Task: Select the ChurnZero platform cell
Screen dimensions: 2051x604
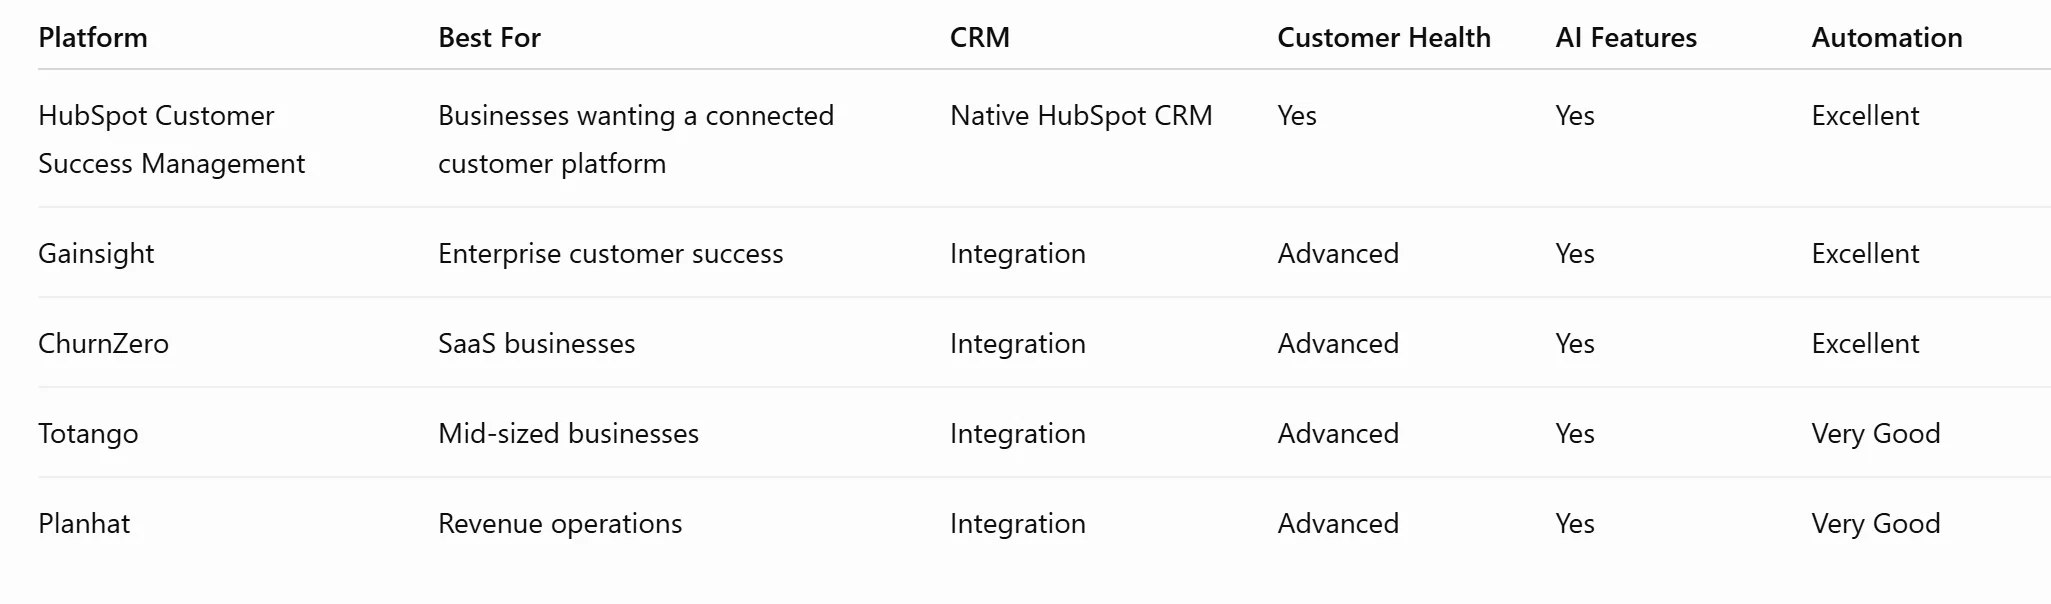Action: click(x=103, y=344)
